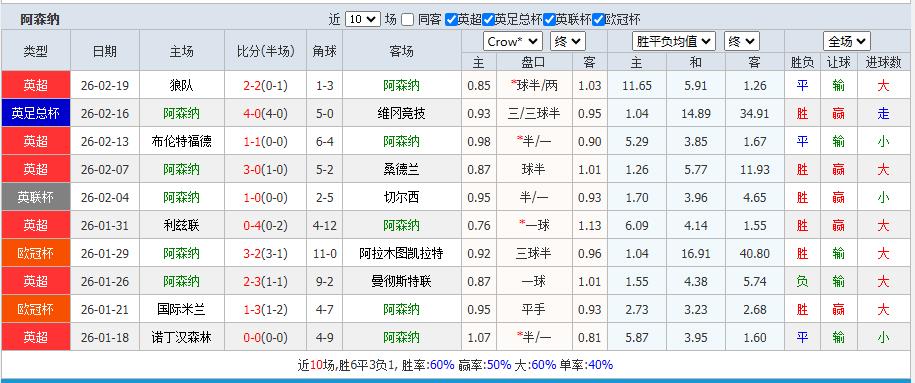Viewport: 915px width, 383px height.
Task: Open the 2-2(0-1) score for 狼队 match
Action: pyautogui.click(x=266, y=86)
